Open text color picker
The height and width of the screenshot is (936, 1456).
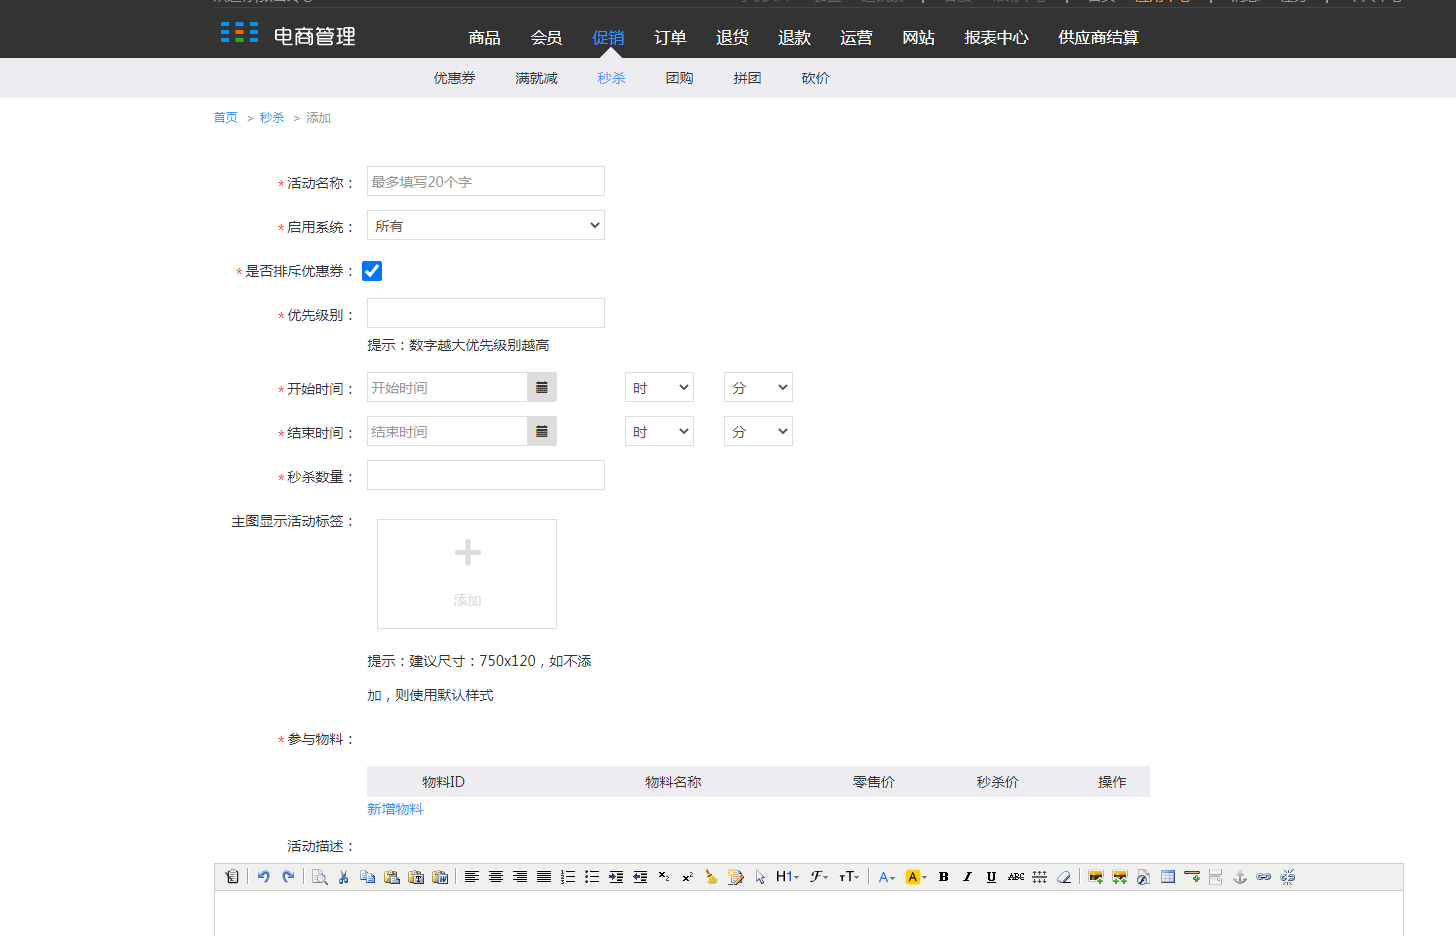[886, 877]
